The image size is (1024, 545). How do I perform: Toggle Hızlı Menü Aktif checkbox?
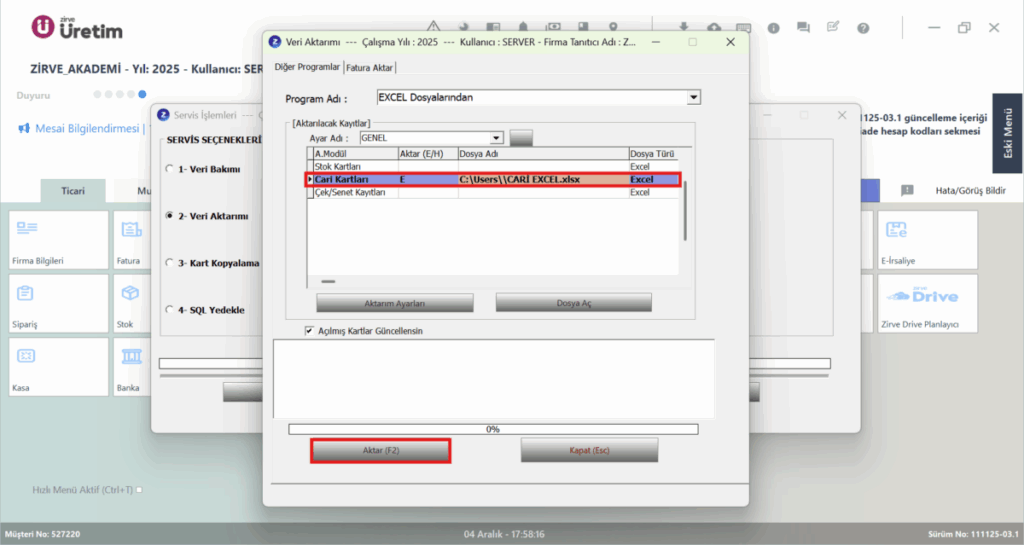(139, 490)
